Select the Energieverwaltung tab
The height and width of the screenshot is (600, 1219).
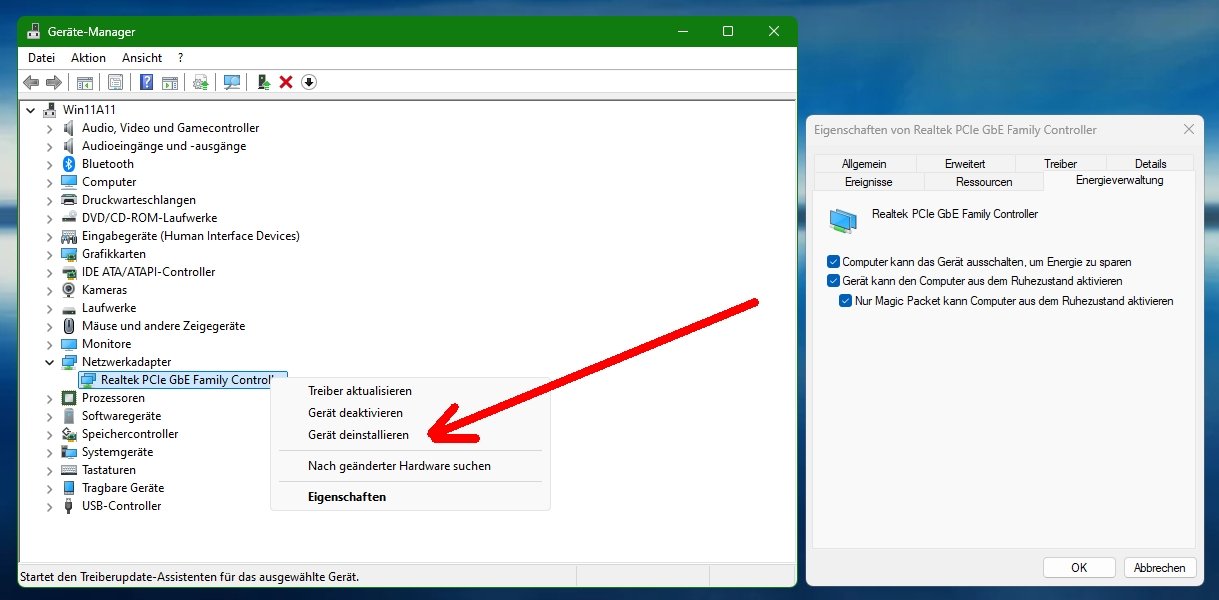click(1119, 180)
